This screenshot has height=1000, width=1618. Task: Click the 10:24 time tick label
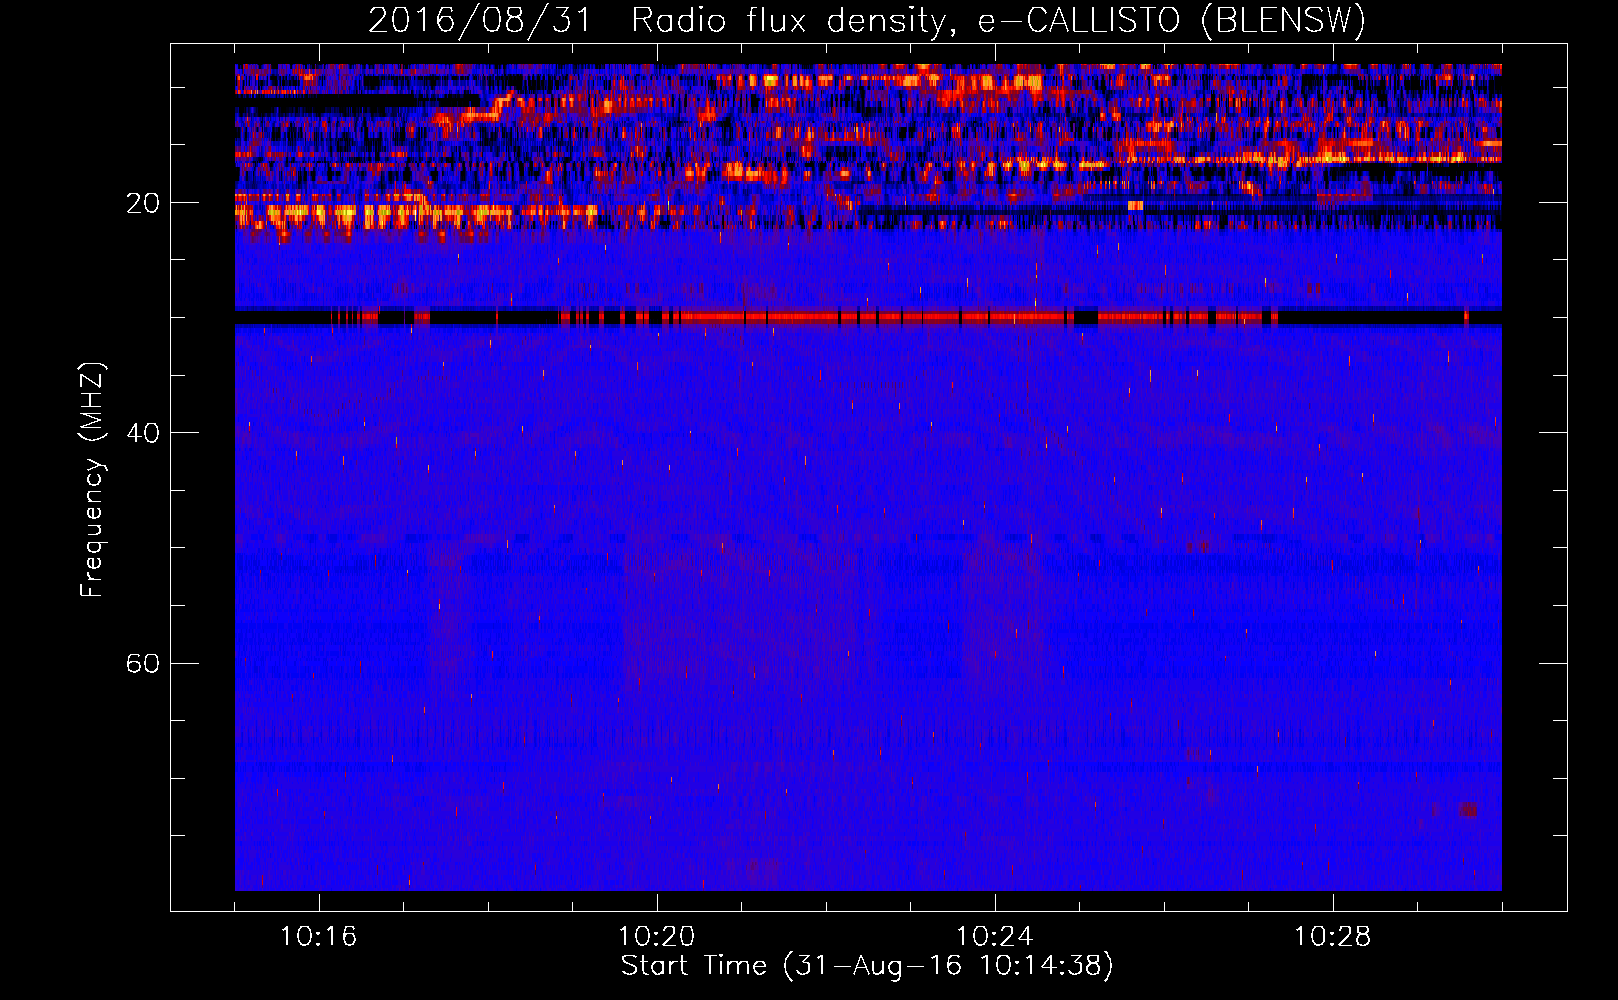994,937
